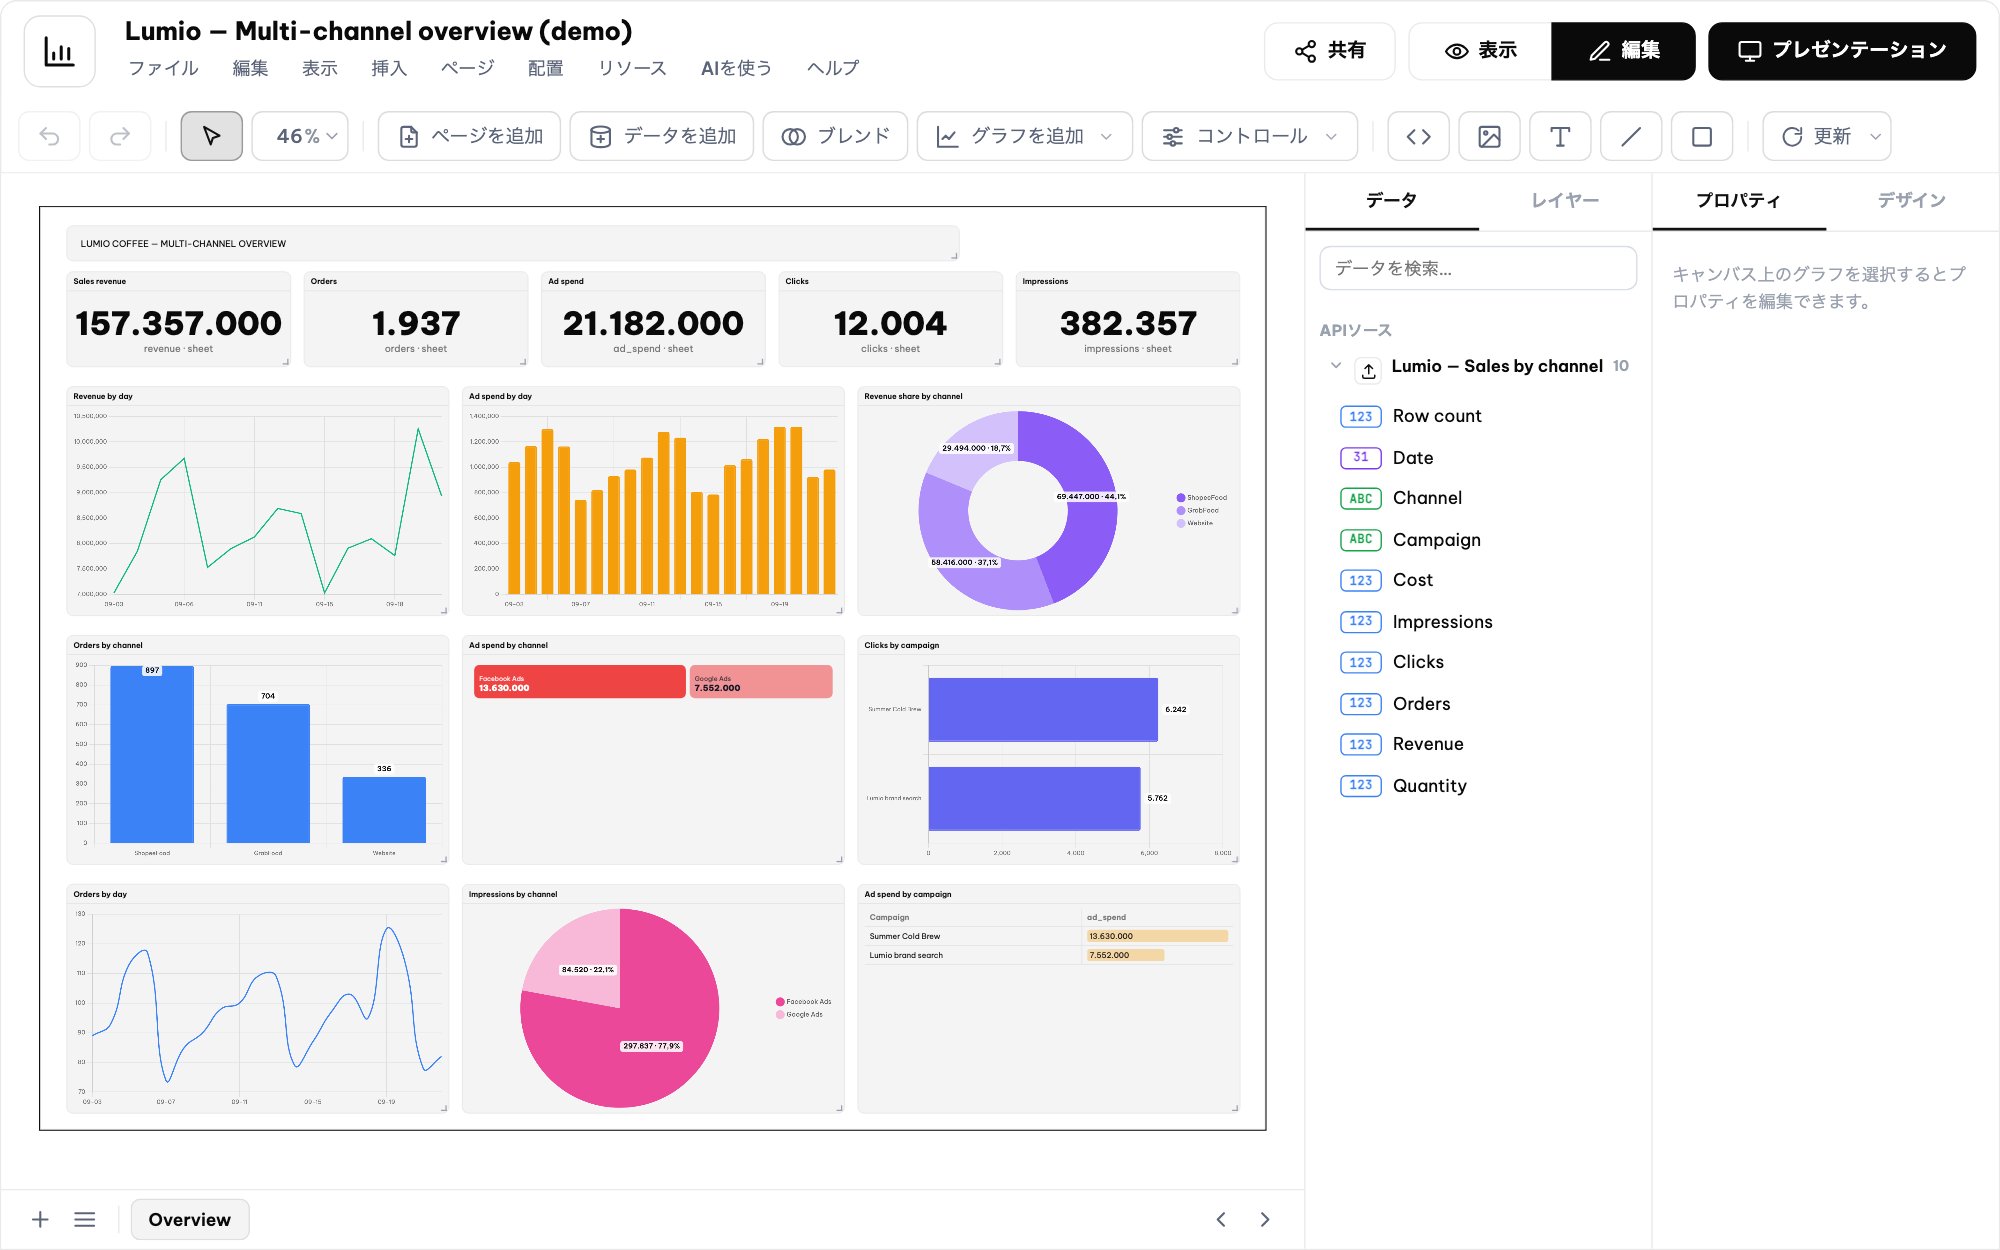This screenshot has width=2000, height=1250.
Task: Switch to 表示 view mode
Action: (x=1480, y=51)
